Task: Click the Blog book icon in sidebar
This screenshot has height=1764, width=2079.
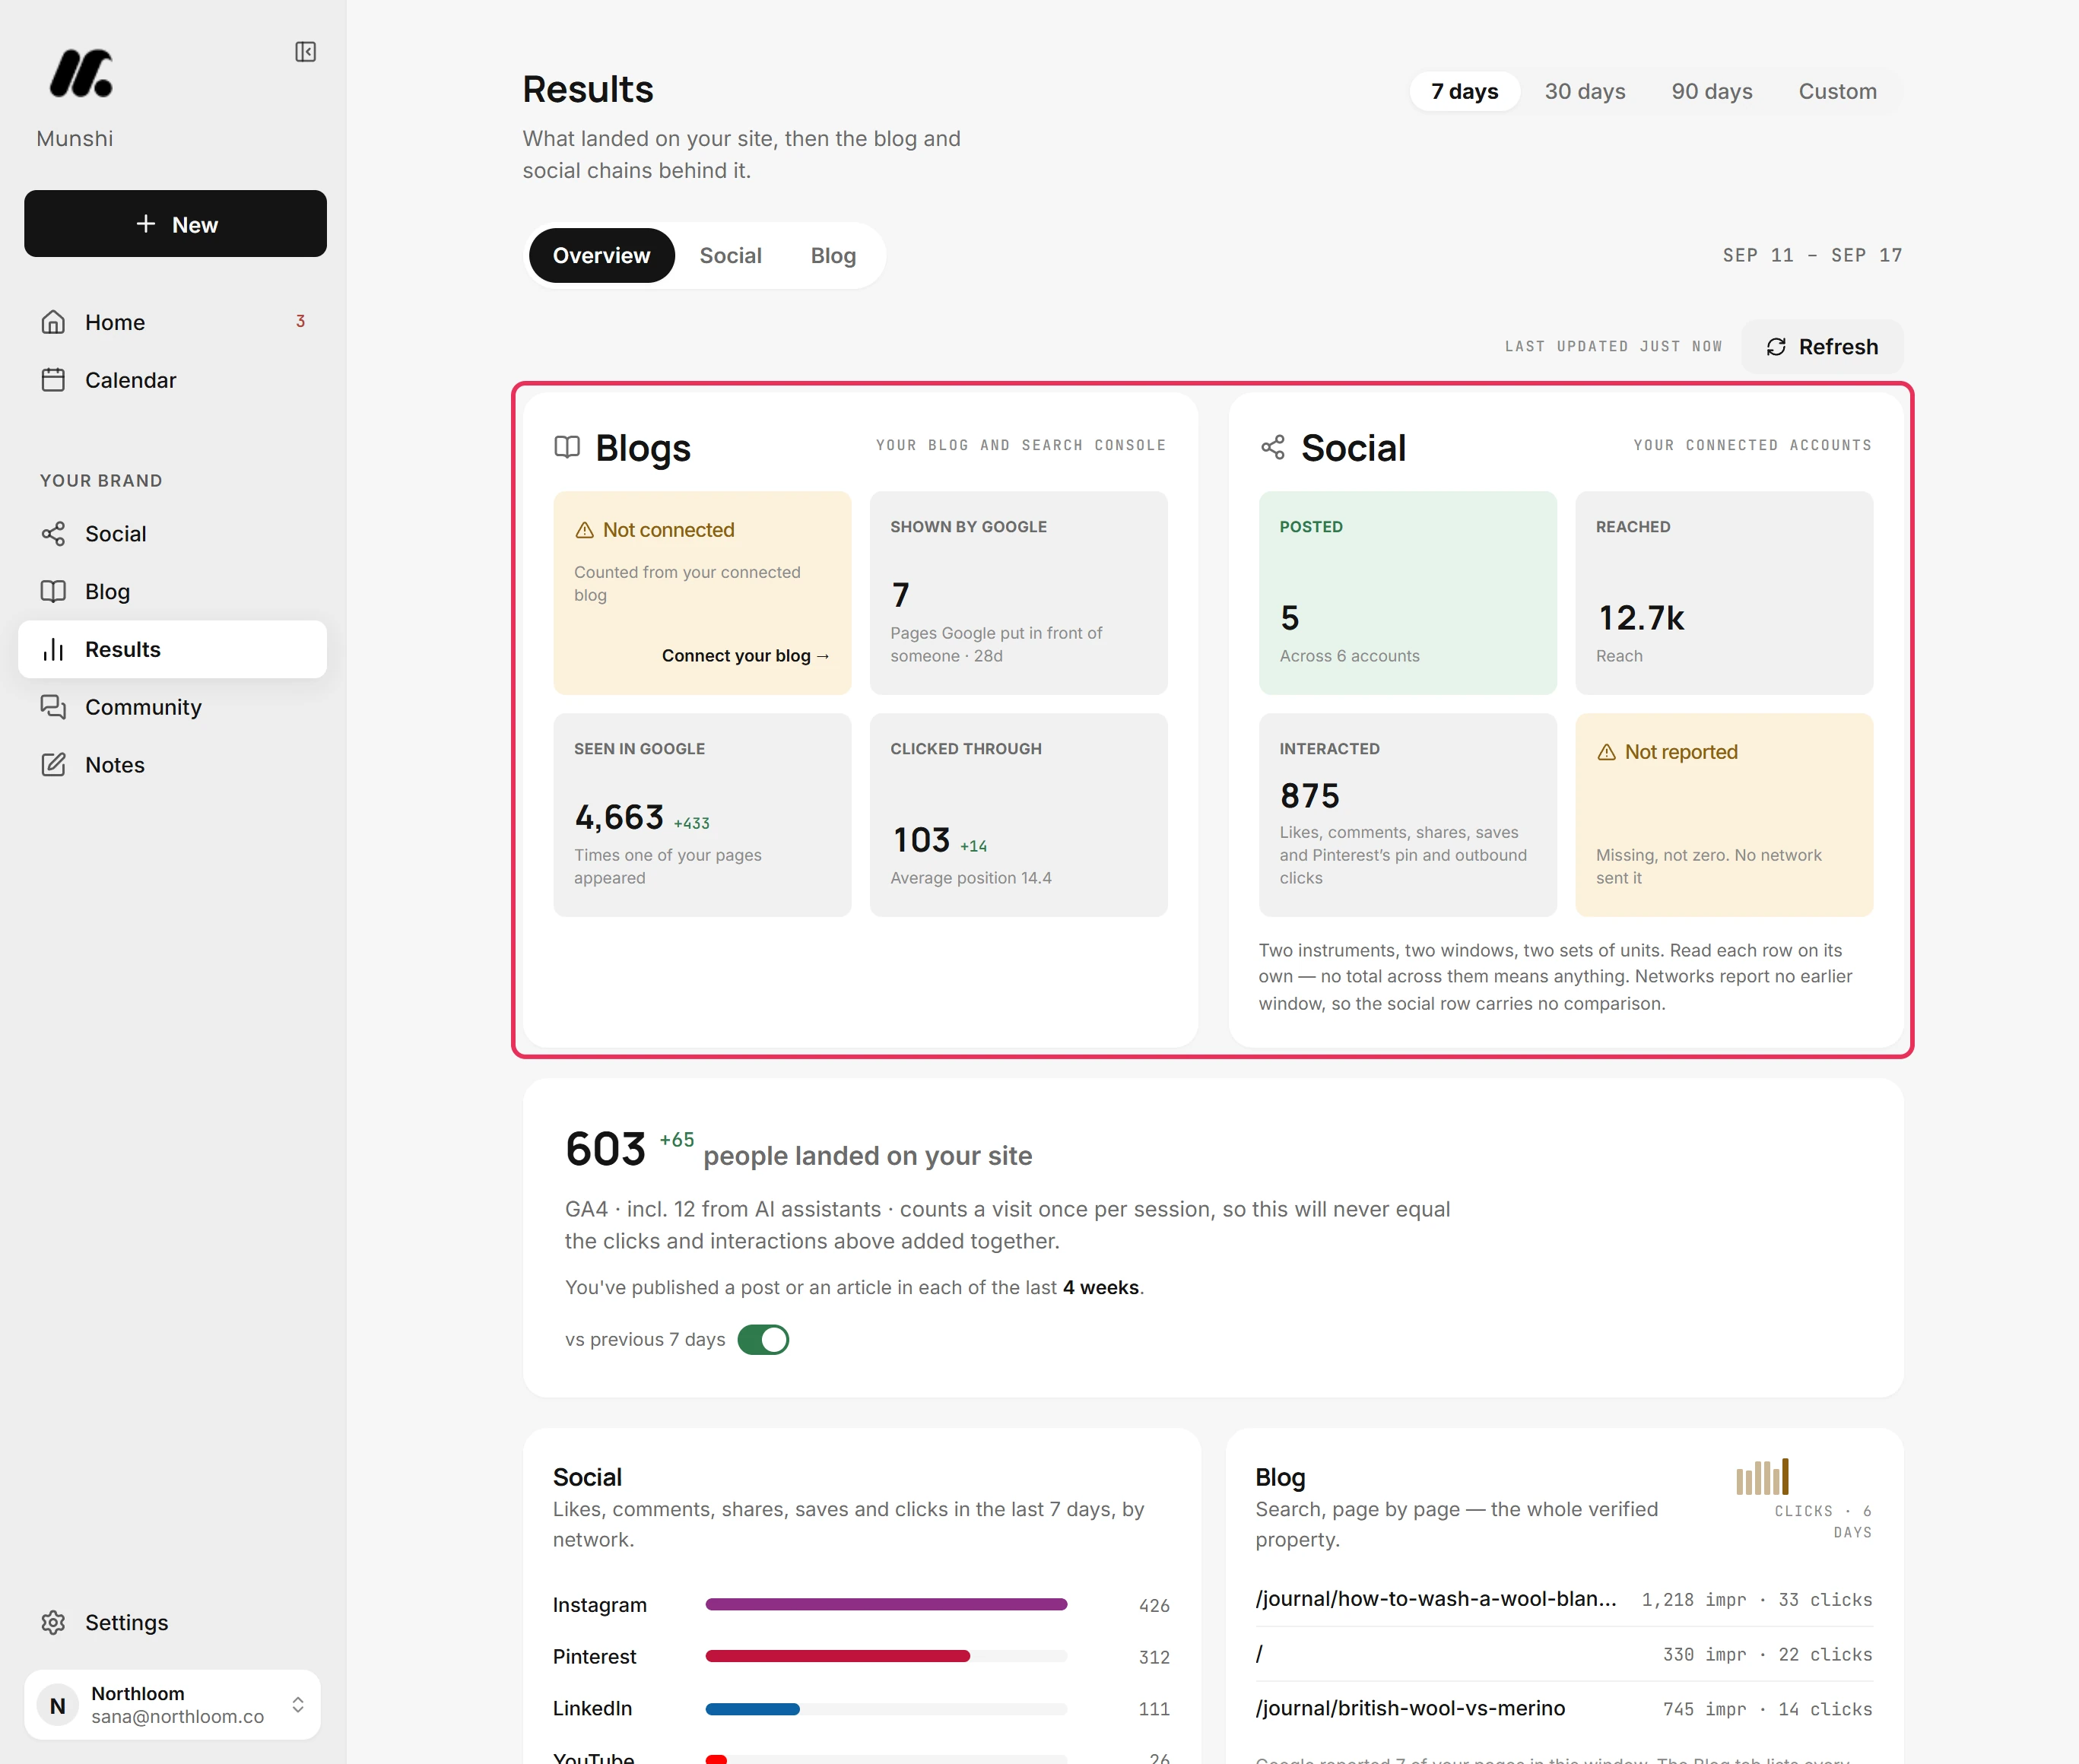Action: [x=53, y=592]
